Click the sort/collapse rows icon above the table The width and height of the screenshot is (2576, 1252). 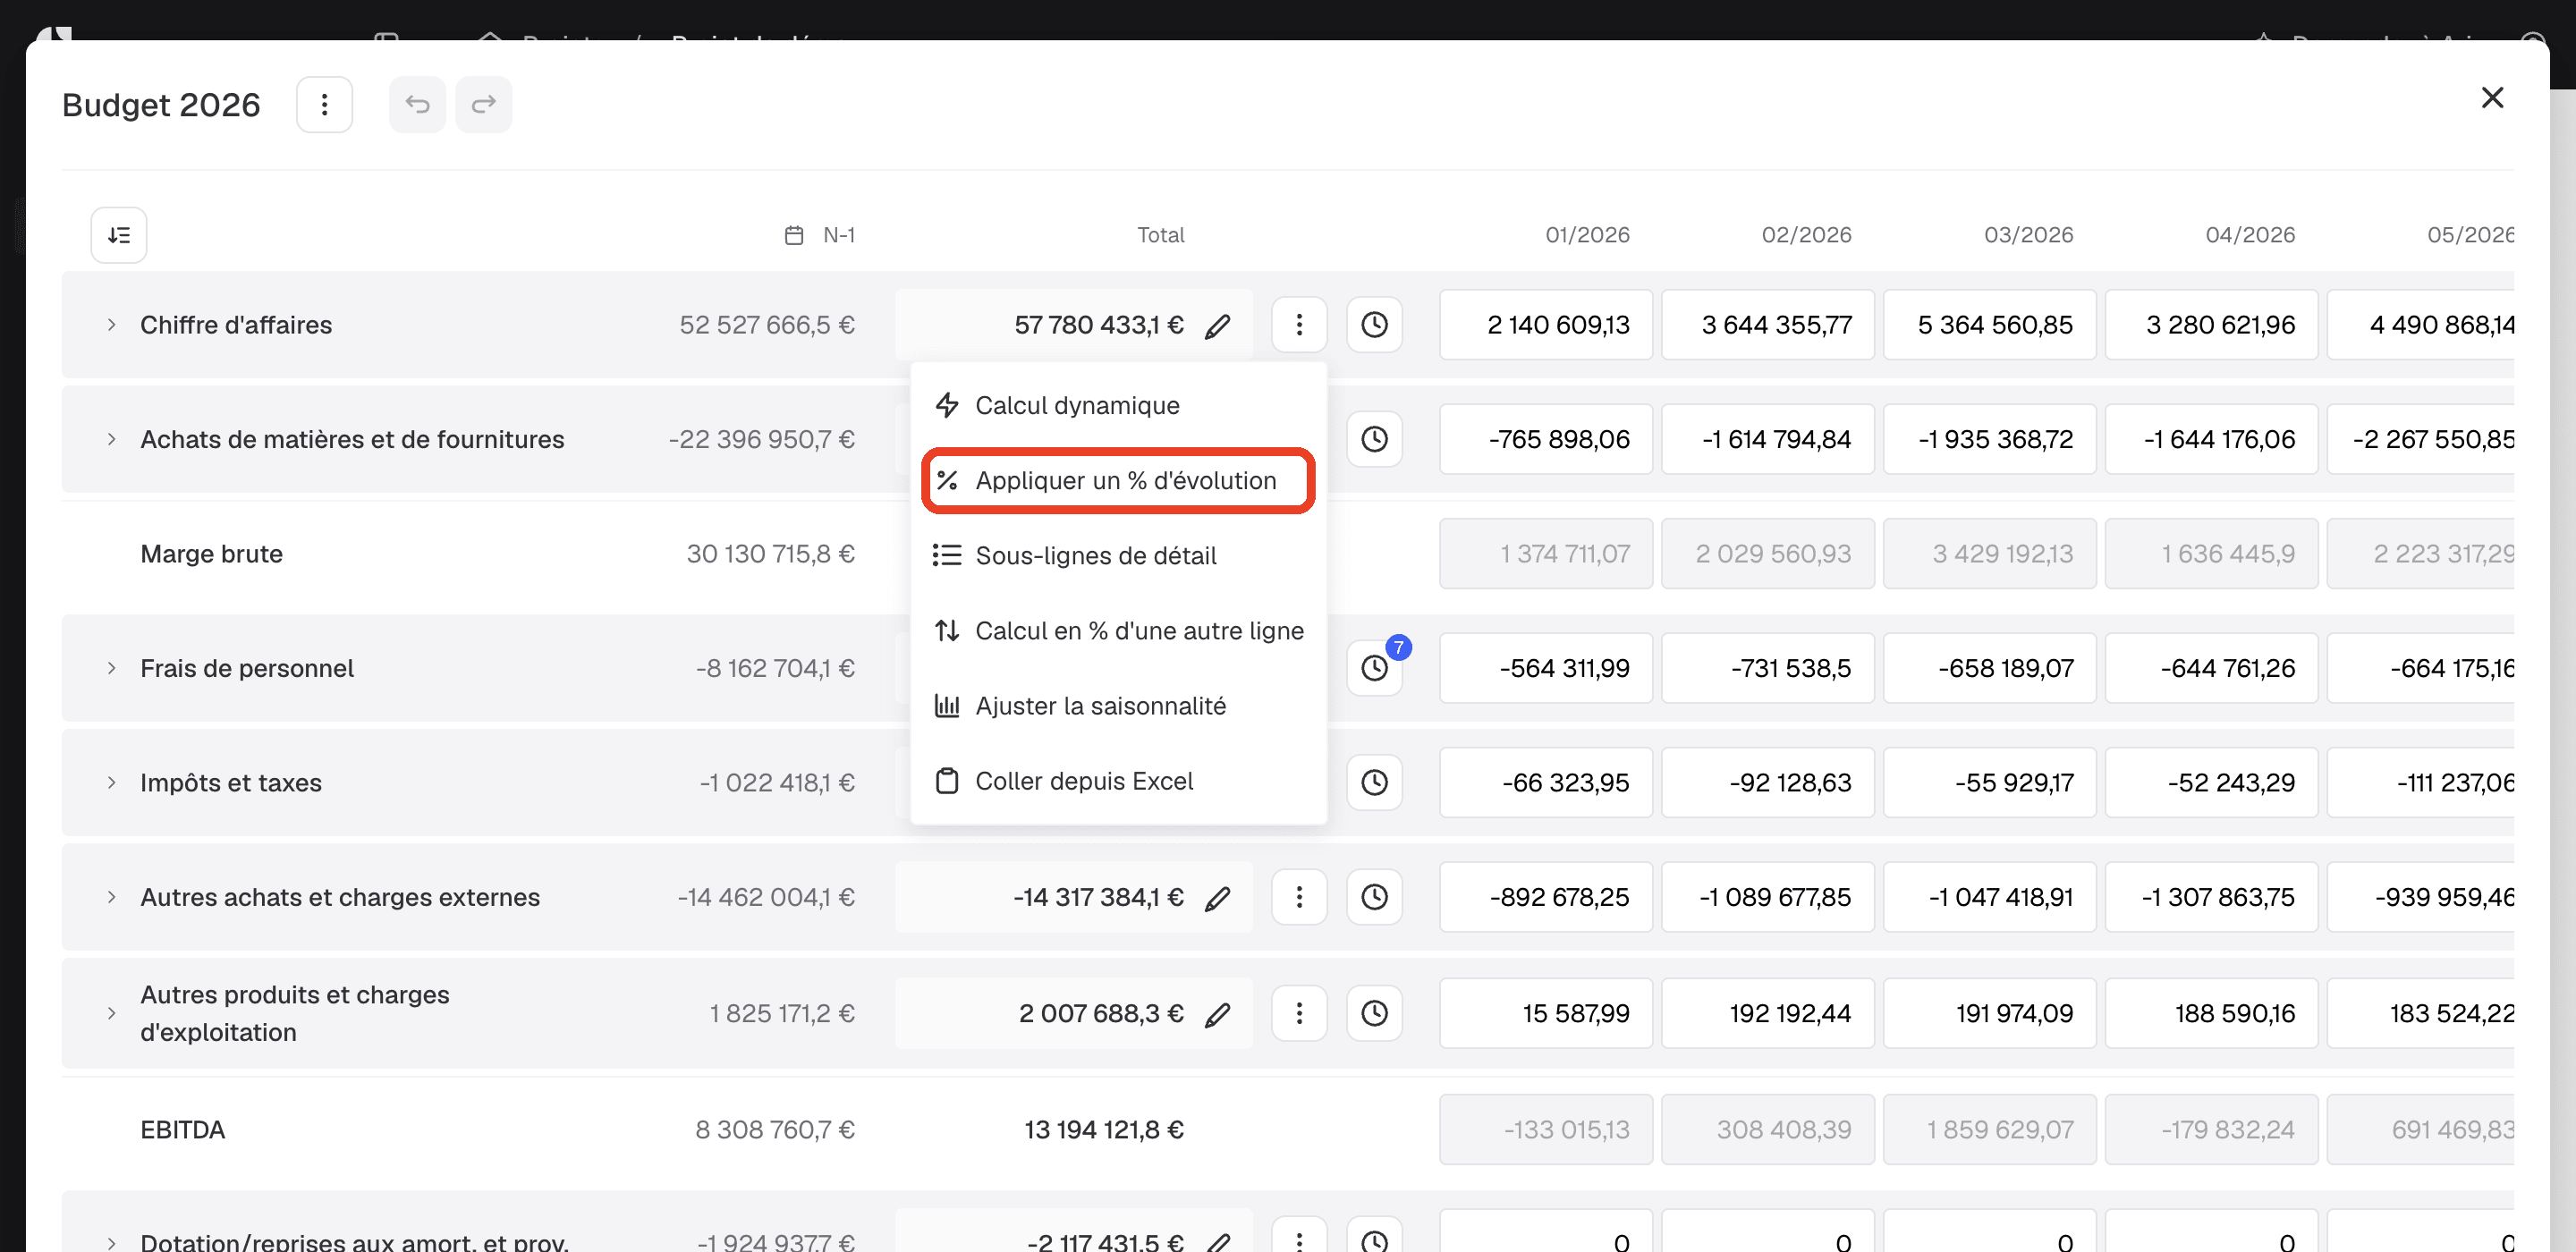point(119,235)
